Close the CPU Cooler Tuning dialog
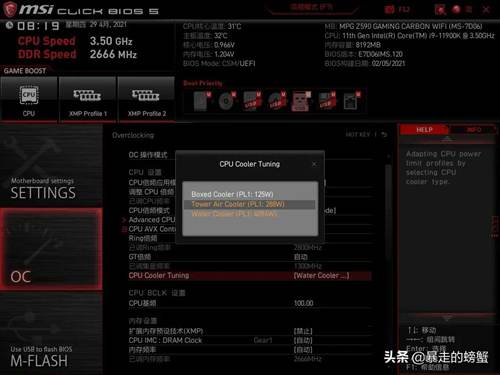 [314, 164]
